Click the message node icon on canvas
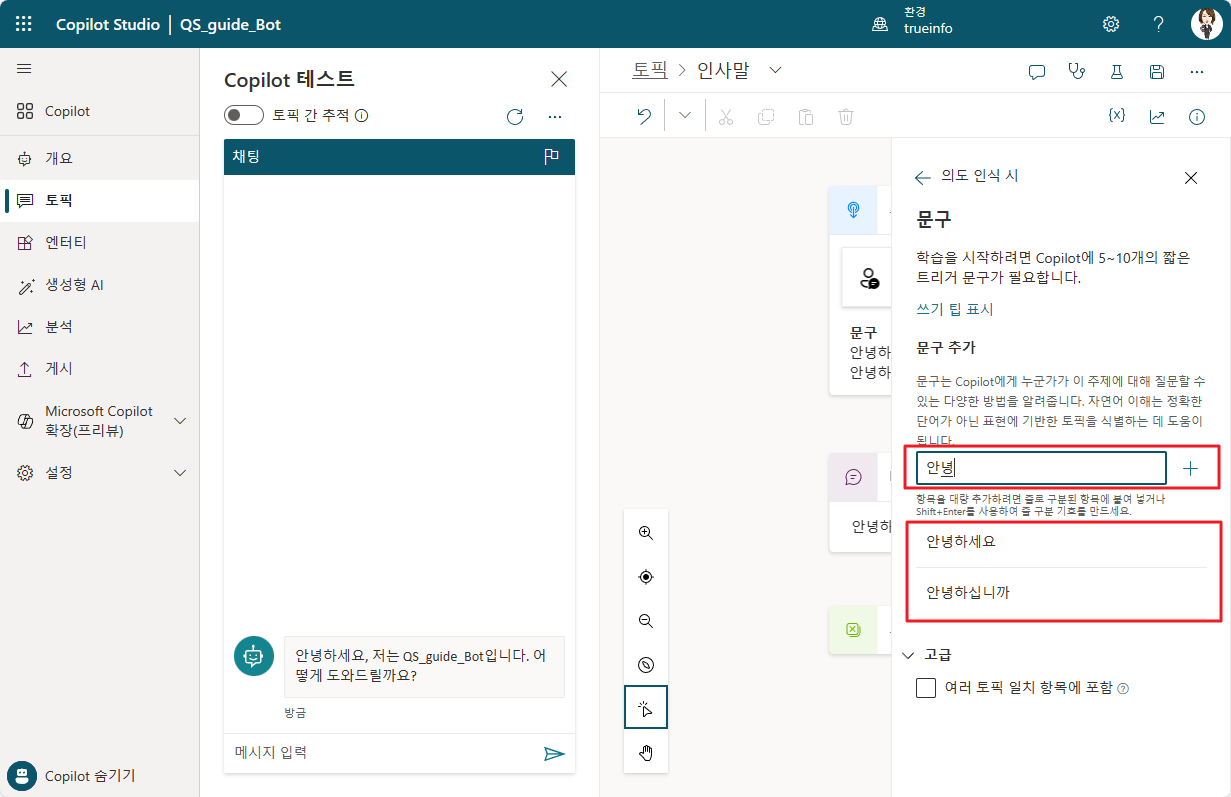 [x=853, y=477]
